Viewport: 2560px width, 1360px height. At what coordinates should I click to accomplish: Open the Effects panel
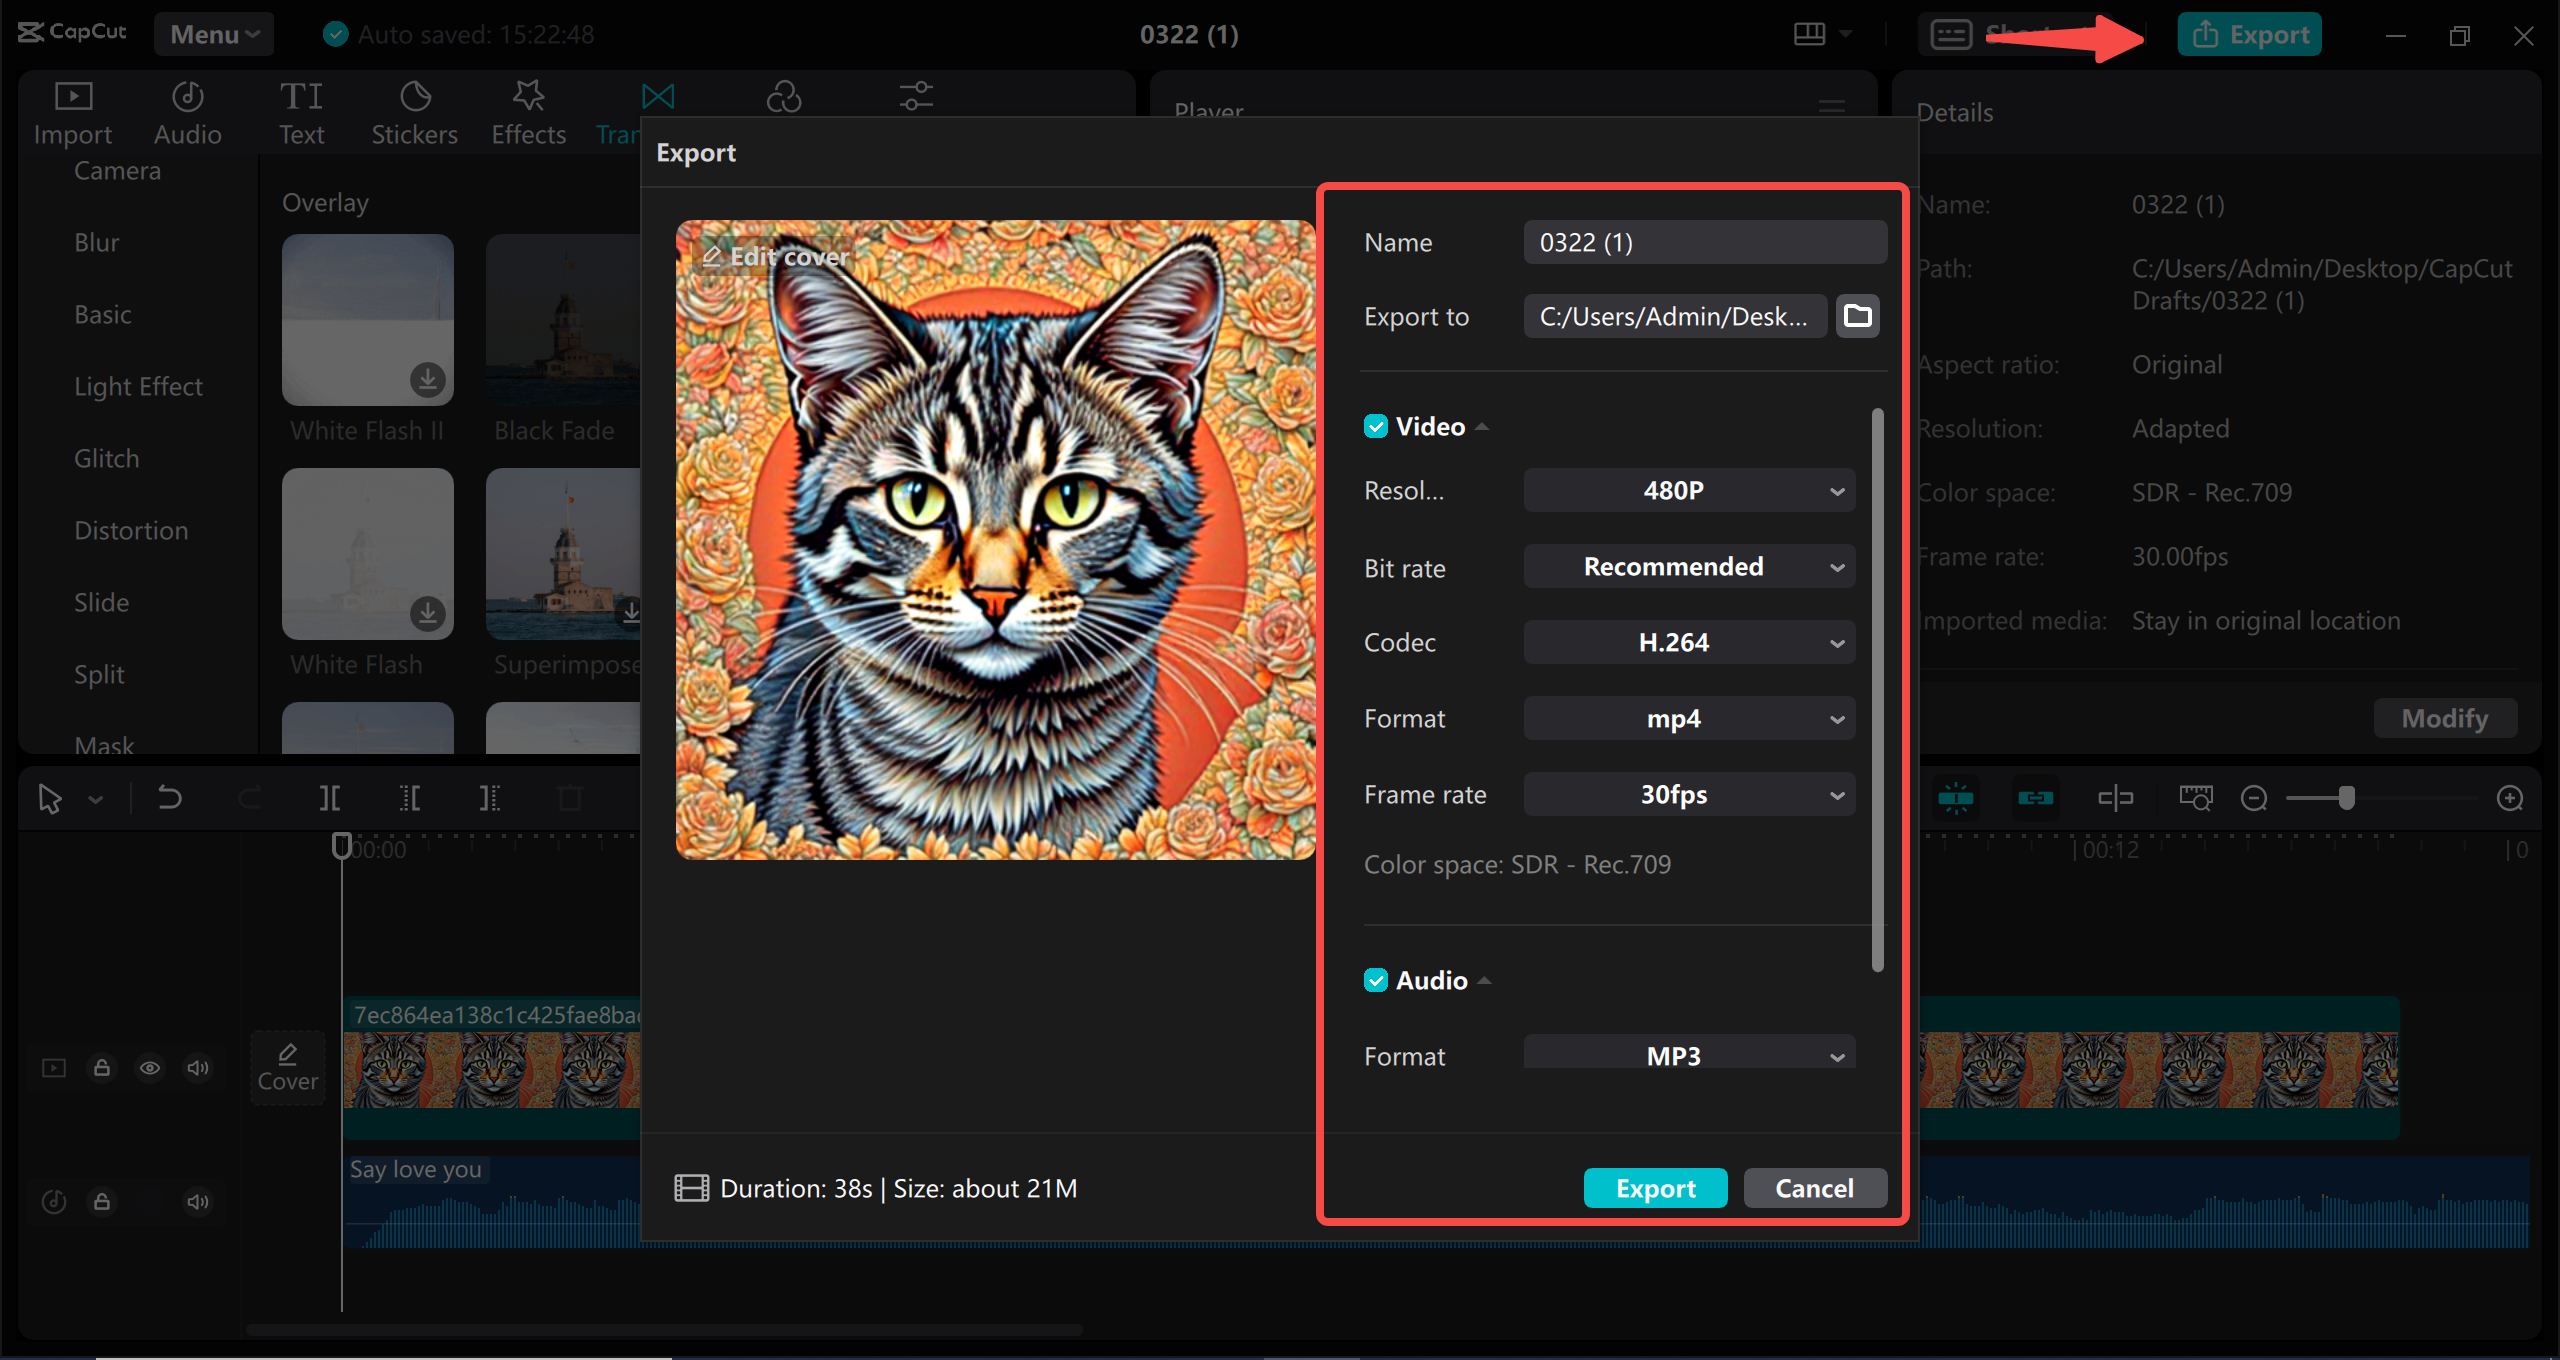pos(527,110)
